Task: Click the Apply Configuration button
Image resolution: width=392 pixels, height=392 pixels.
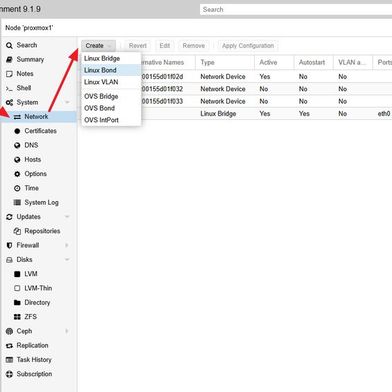Action: coord(248,46)
